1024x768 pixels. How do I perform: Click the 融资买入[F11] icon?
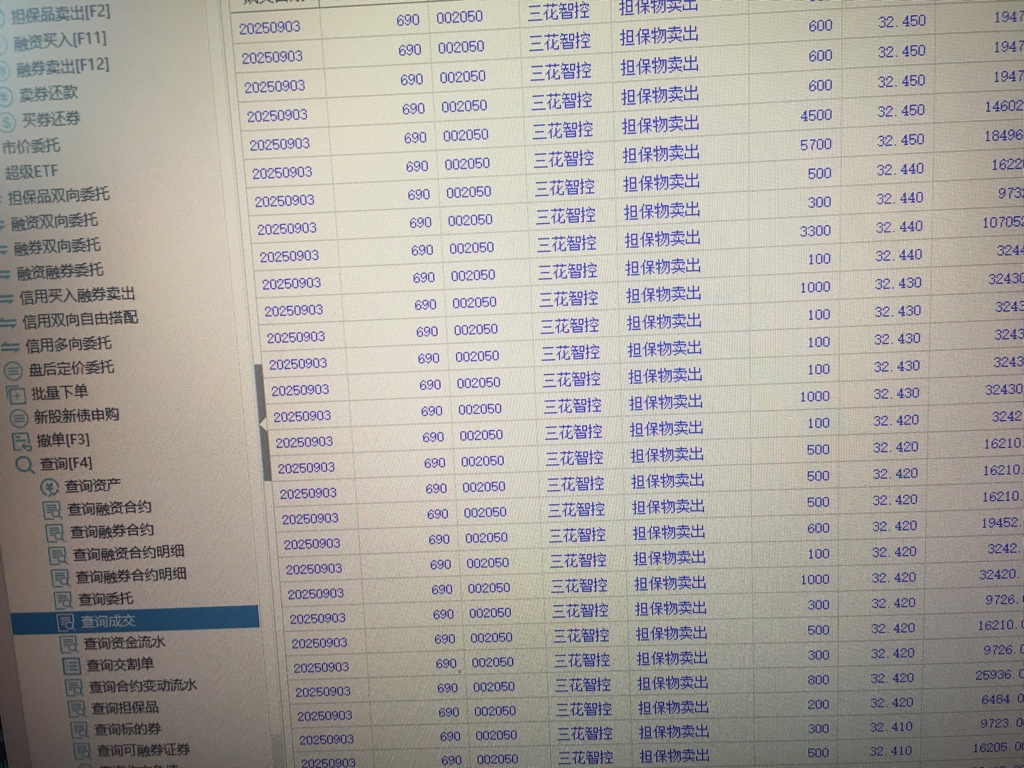(3, 44)
